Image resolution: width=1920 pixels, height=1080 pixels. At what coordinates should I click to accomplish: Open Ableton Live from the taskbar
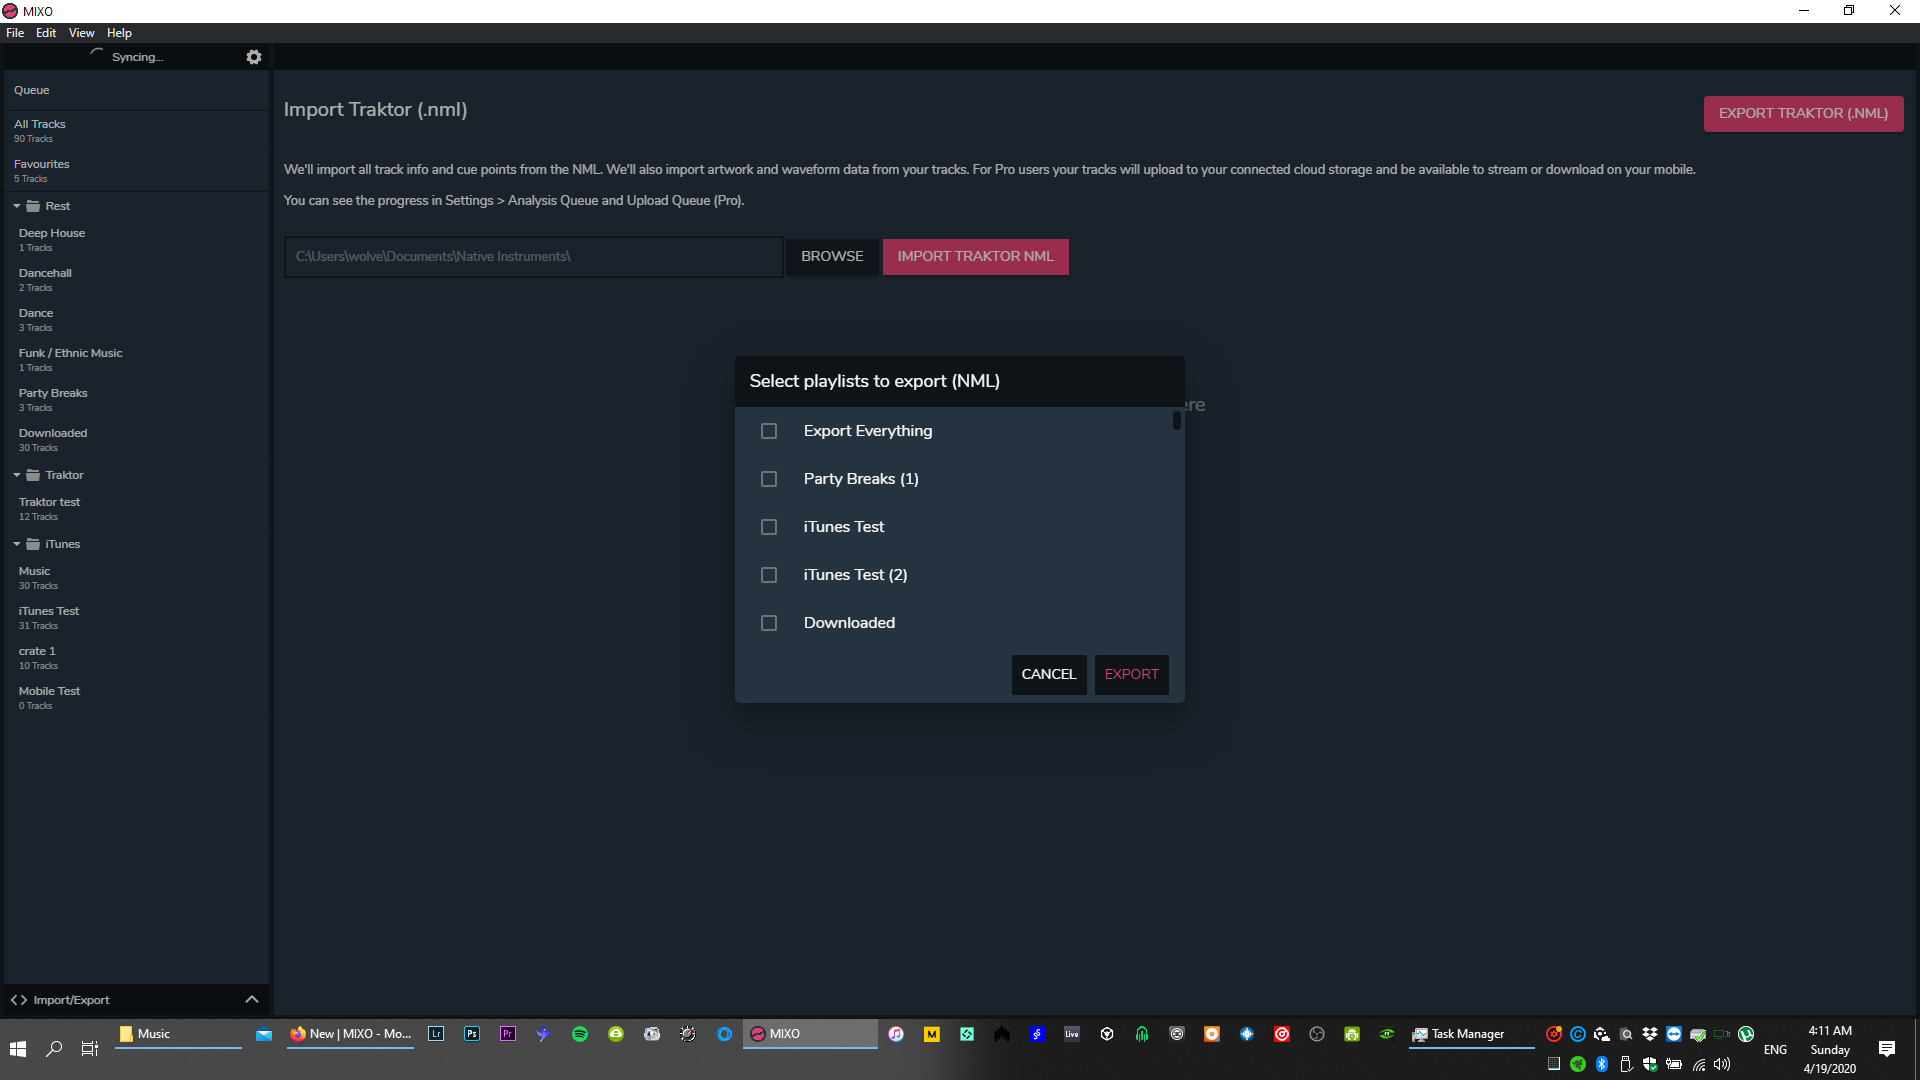coord(1072,1034)
